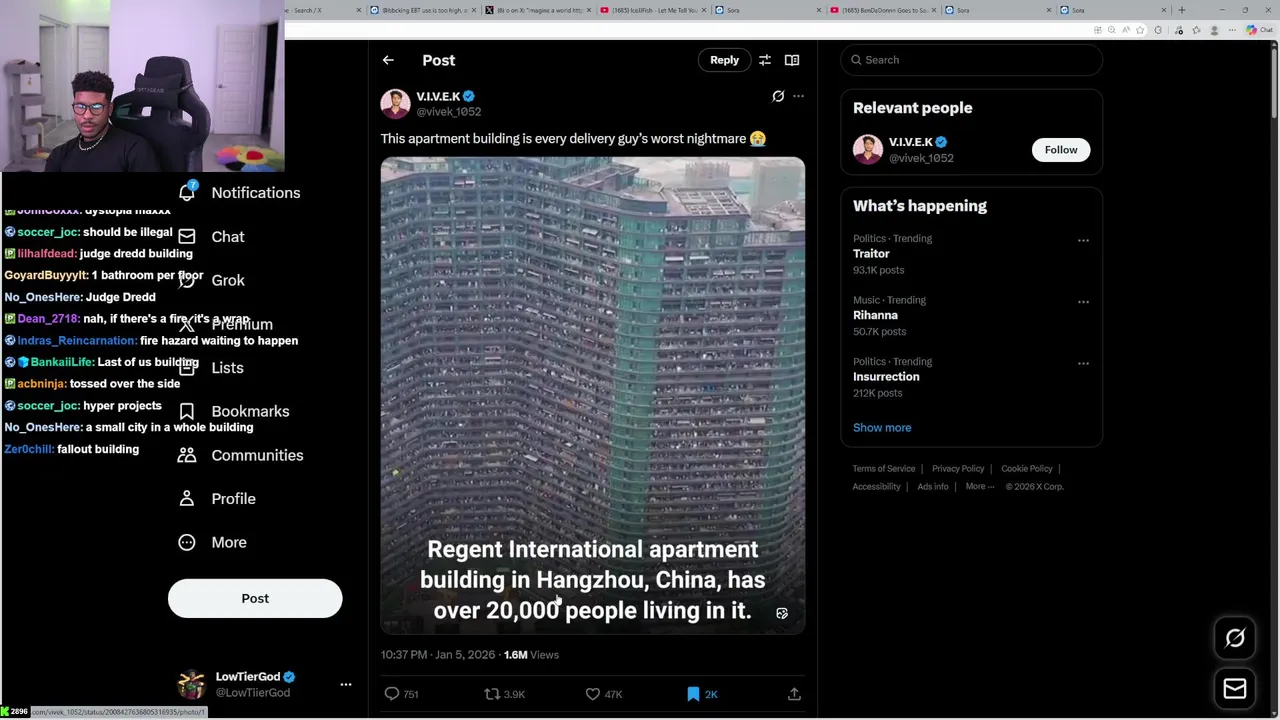
Task: Open the Premium item in sidebar
Action: point(242,324)
